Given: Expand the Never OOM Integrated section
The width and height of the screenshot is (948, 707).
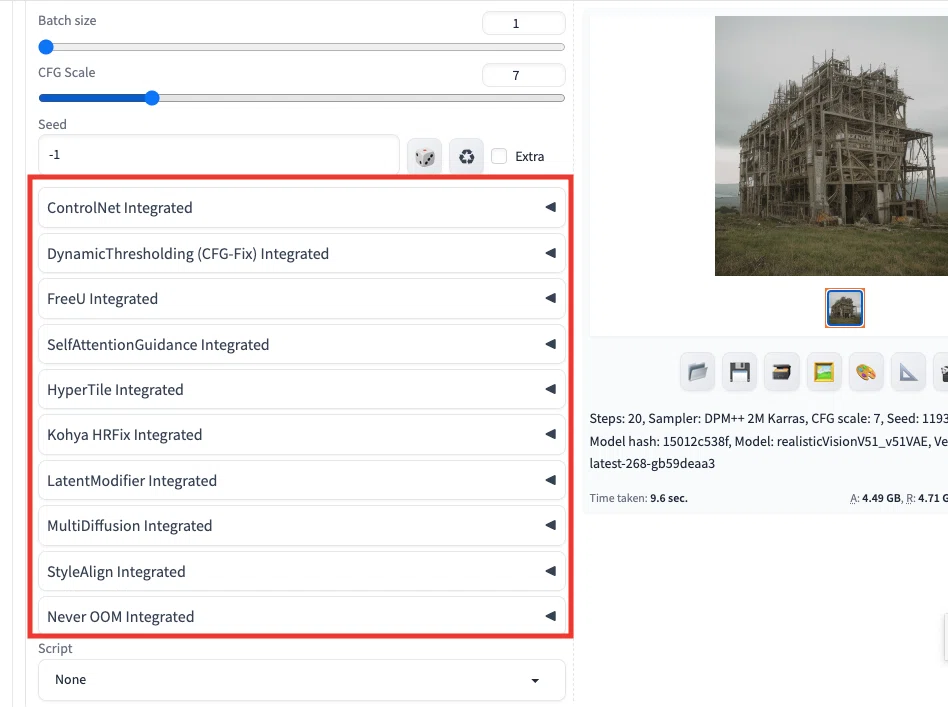Looking at the screenshot, I should pos(302,616).
